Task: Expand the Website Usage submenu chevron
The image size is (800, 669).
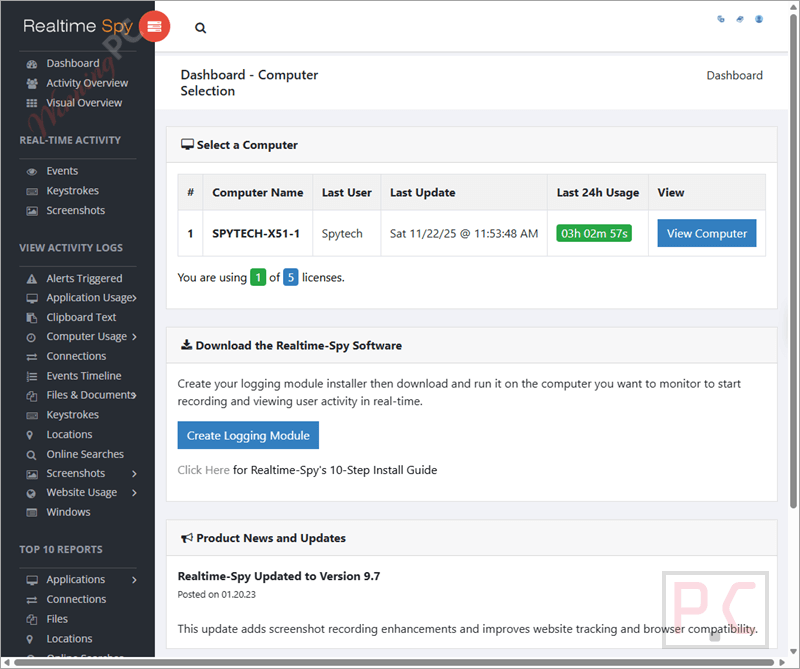Action: [x=134, y=493]
